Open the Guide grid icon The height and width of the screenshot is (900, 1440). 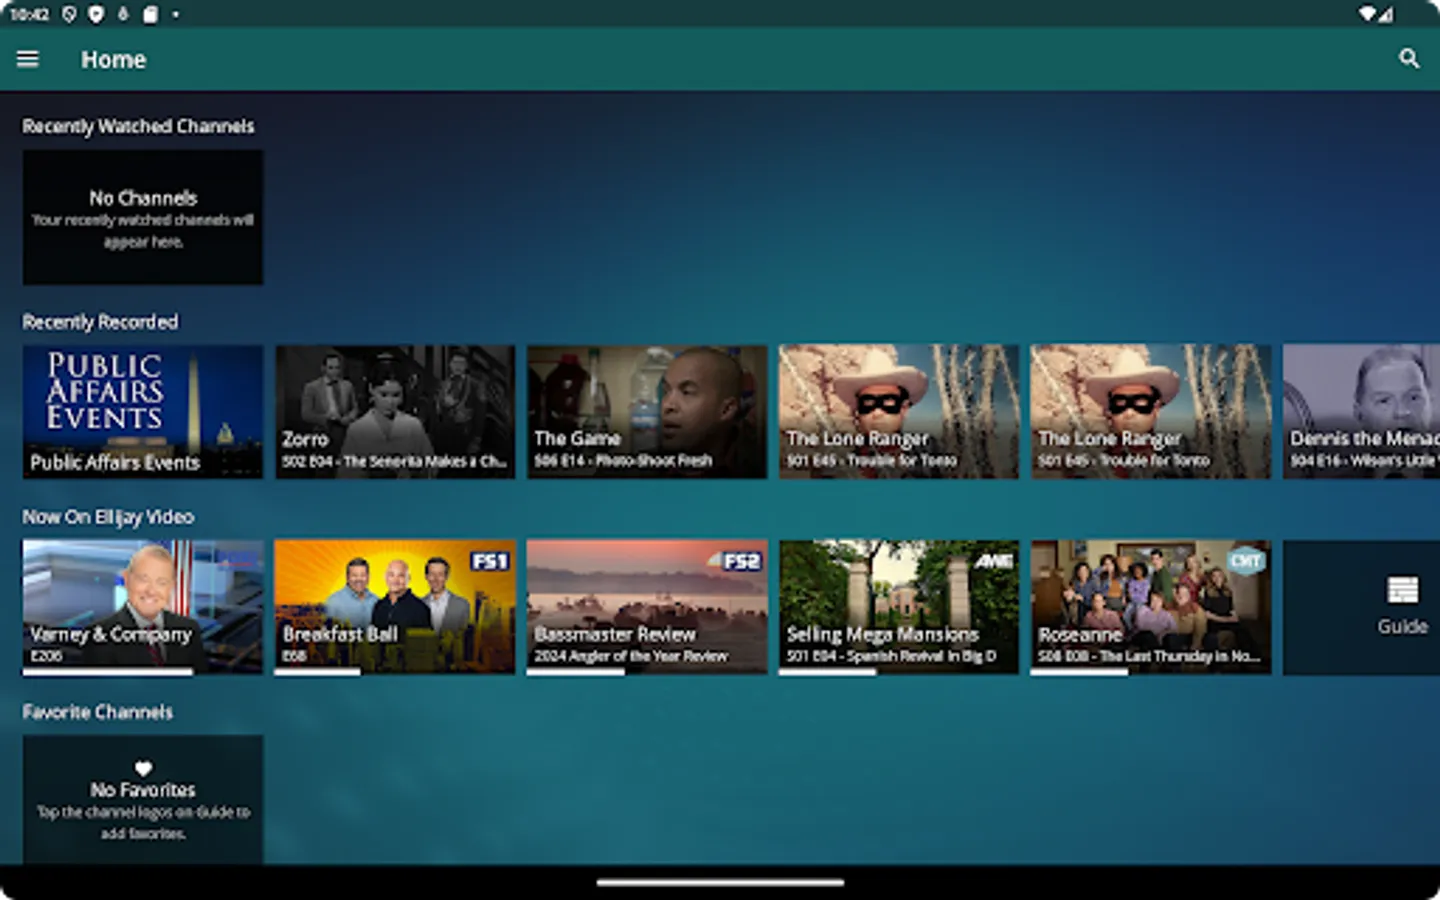coord(1402,590)
